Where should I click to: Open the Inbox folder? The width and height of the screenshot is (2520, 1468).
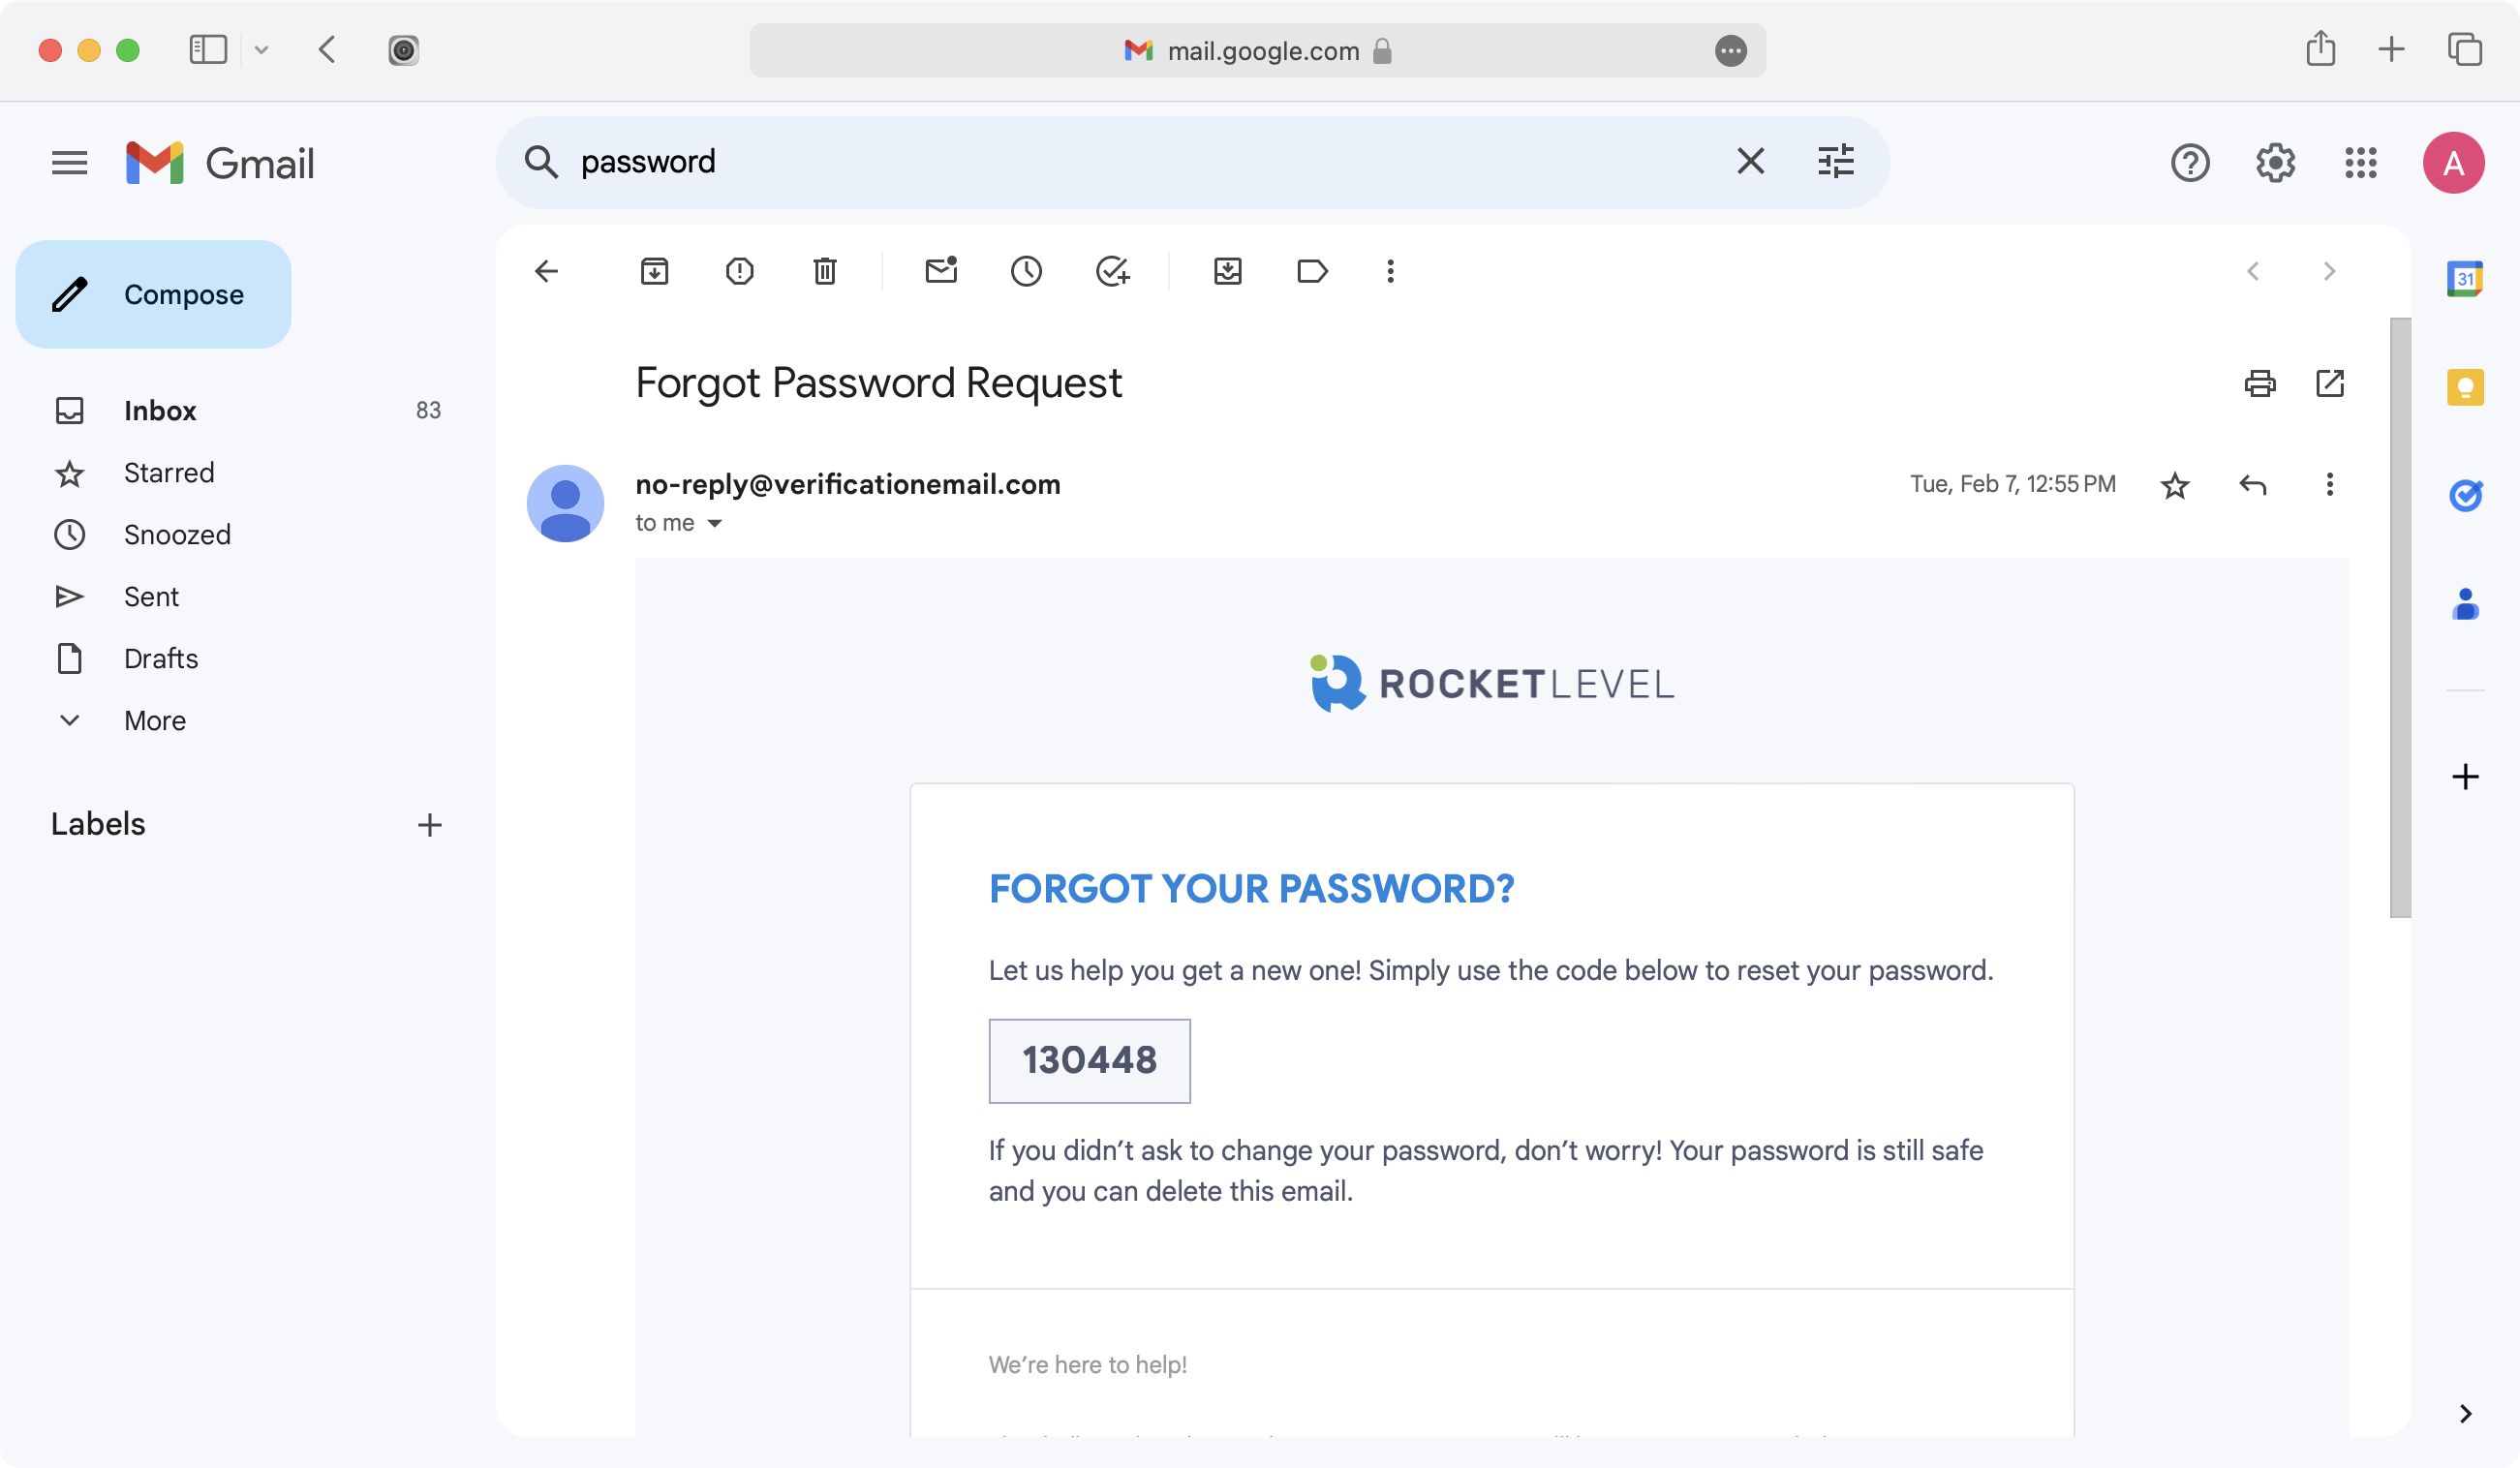click(160, 410)
